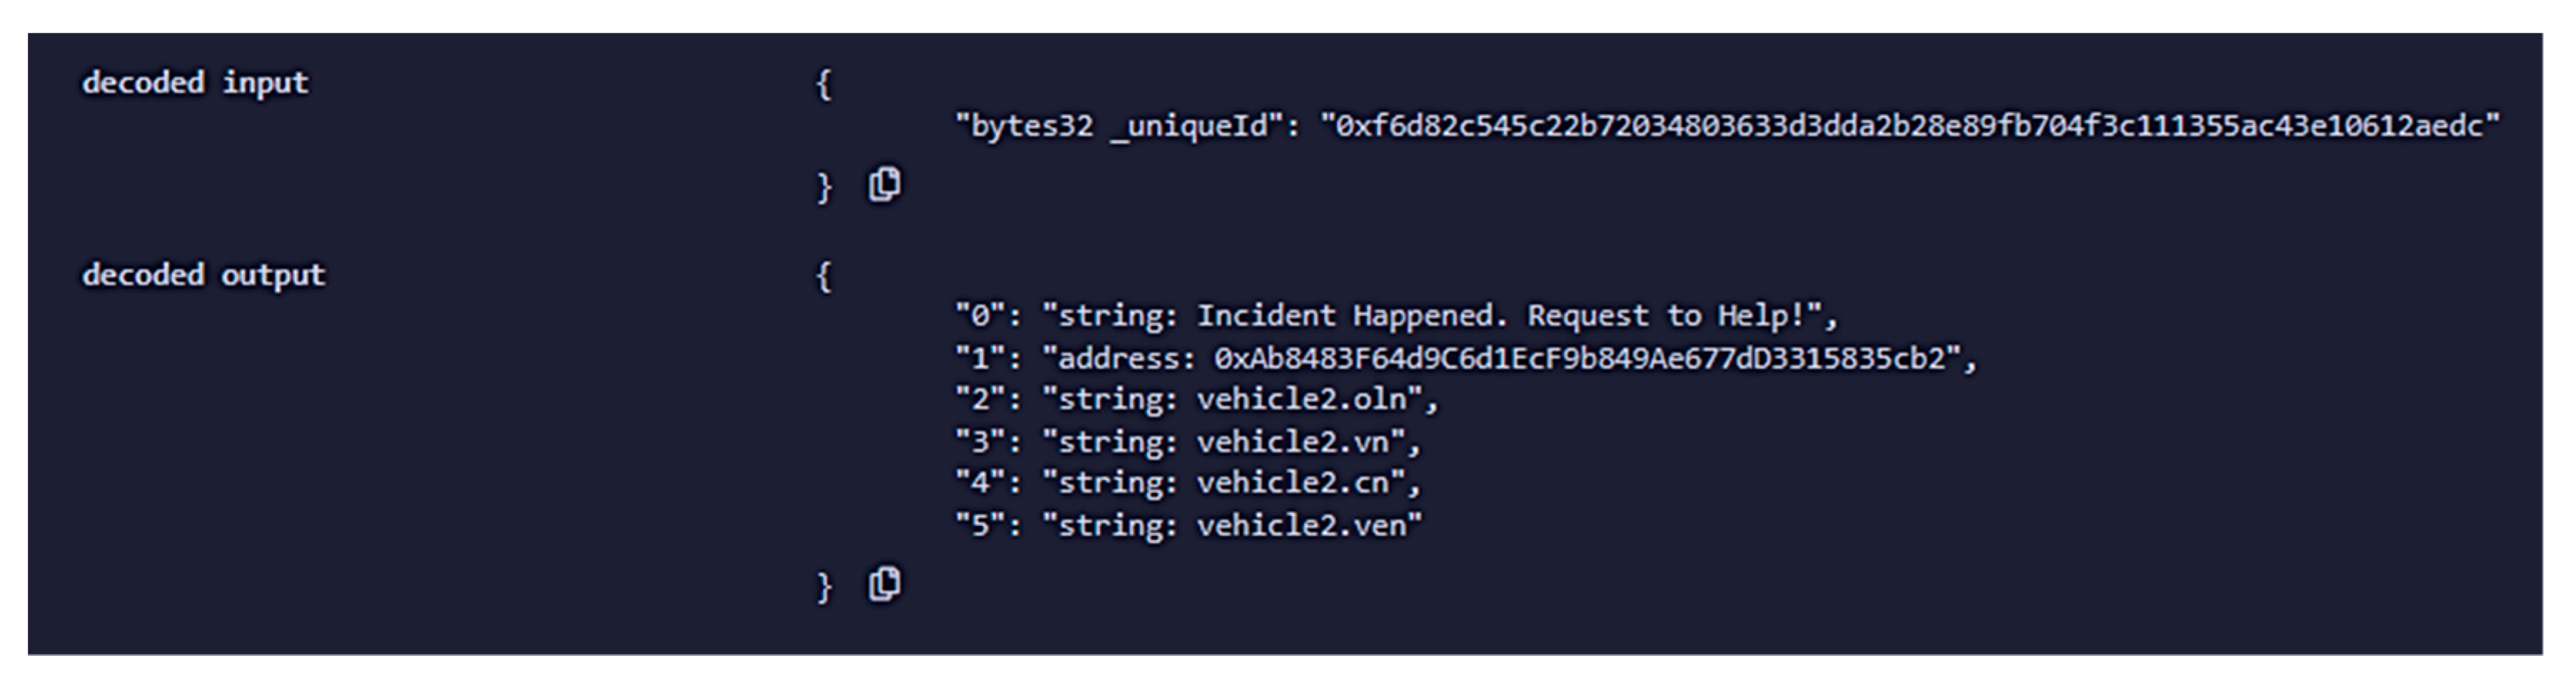
Task: Copy the decoded output value
Action: pyautogui.click(x=884, y=584)
